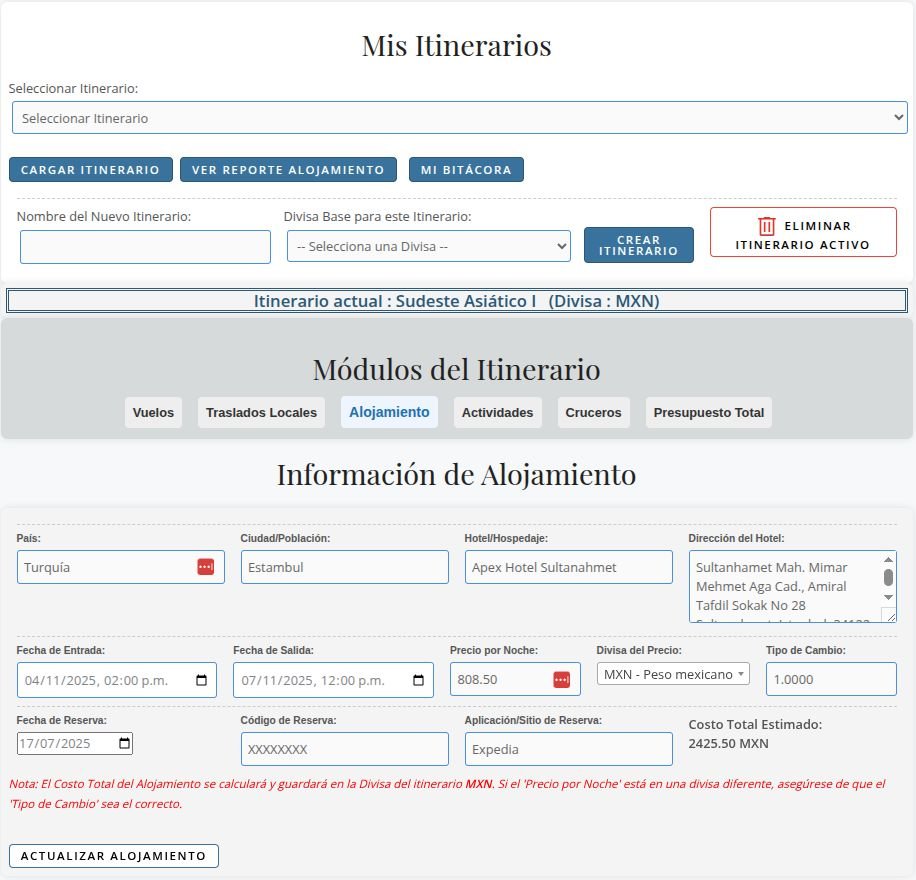Click the Código de Reserva field
Image resolution: width=916 pixels, height=880 pixels.
click(x=345, y=749)
